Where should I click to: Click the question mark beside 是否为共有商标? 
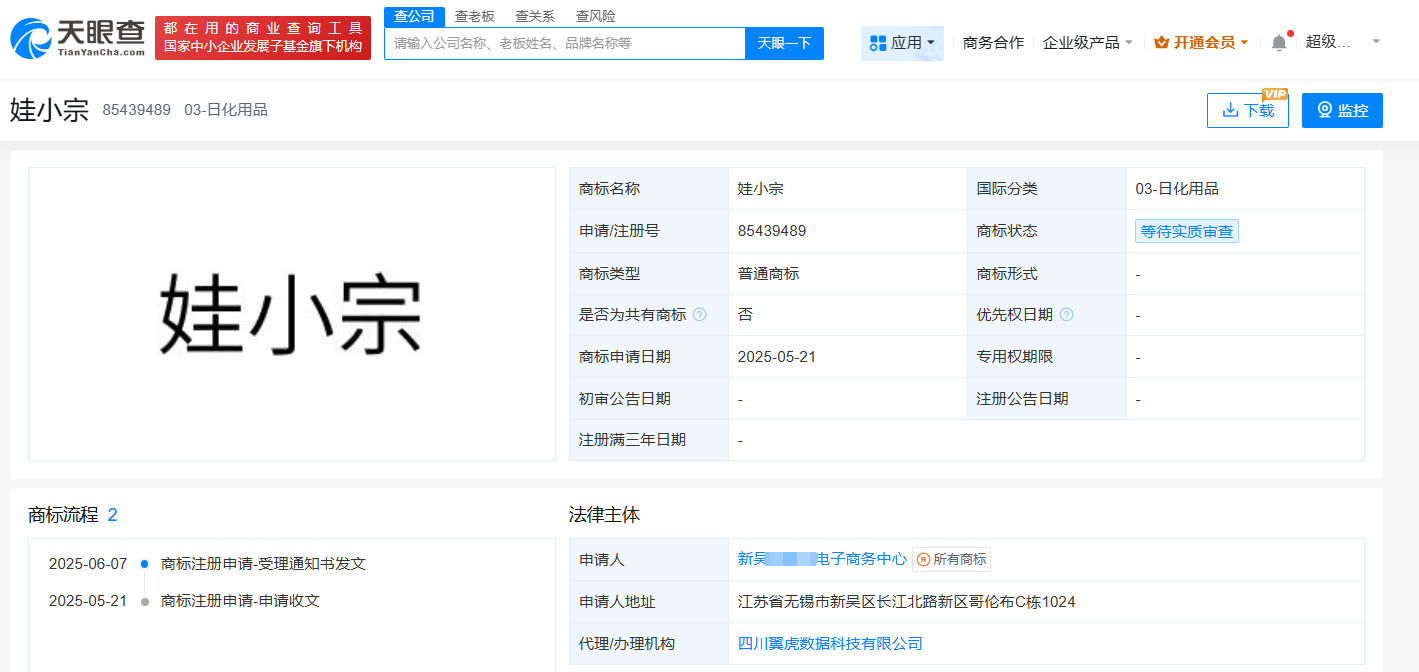(700, 314)
